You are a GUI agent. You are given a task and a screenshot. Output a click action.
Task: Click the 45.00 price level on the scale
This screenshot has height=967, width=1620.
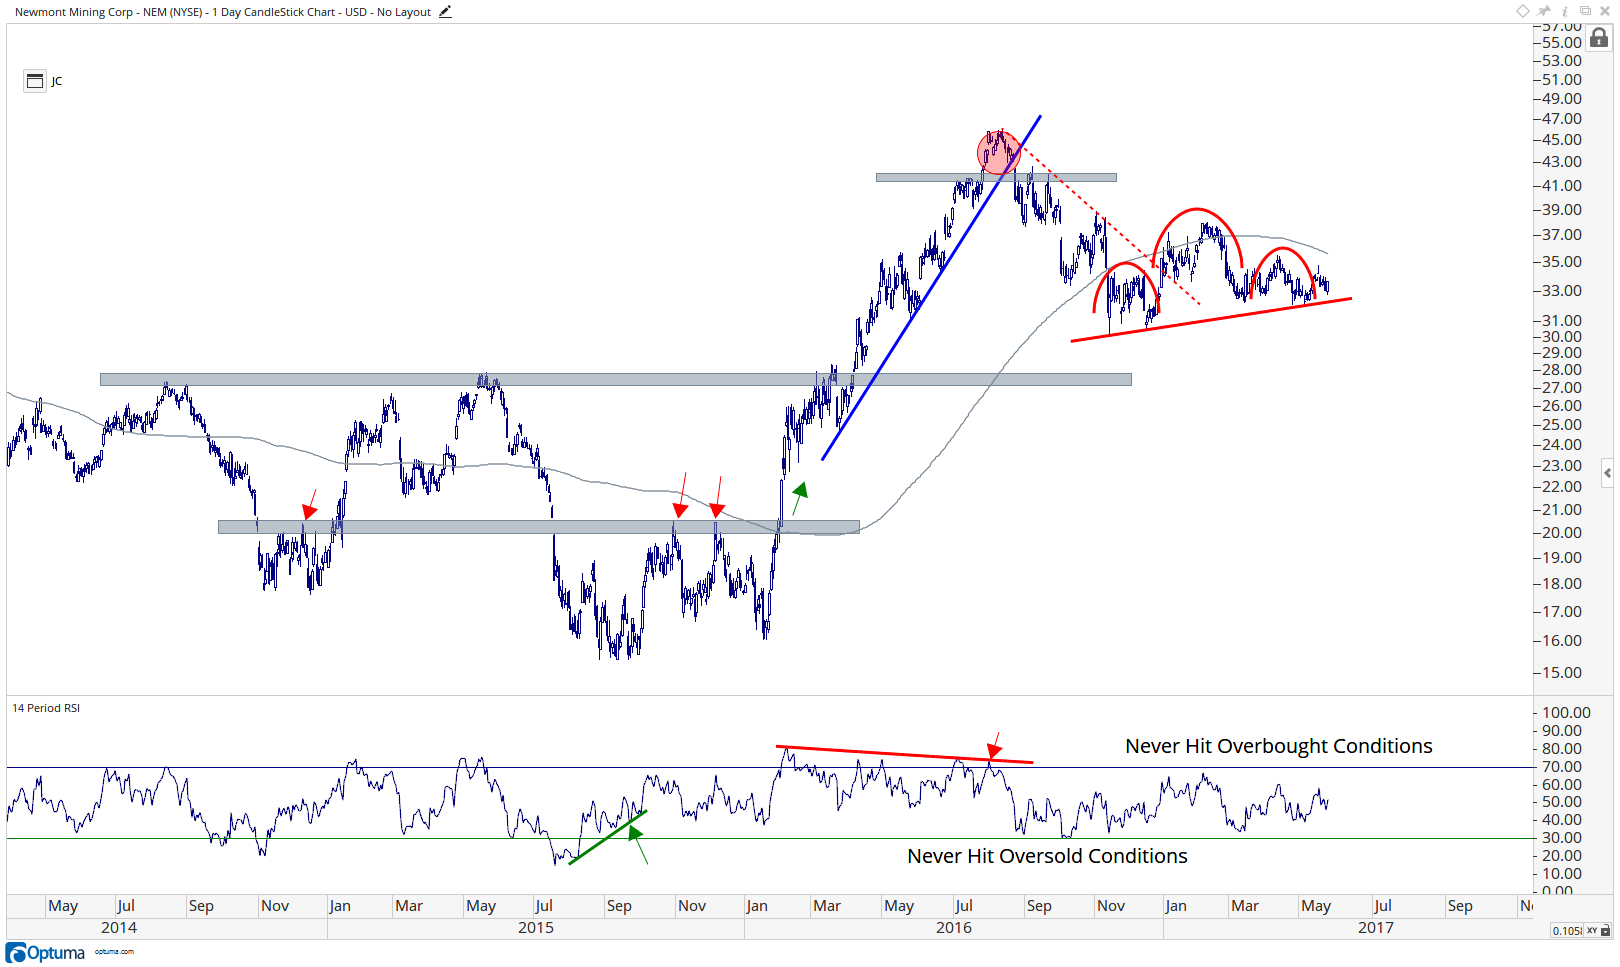pyautogui.click(x=1562, y=140)
